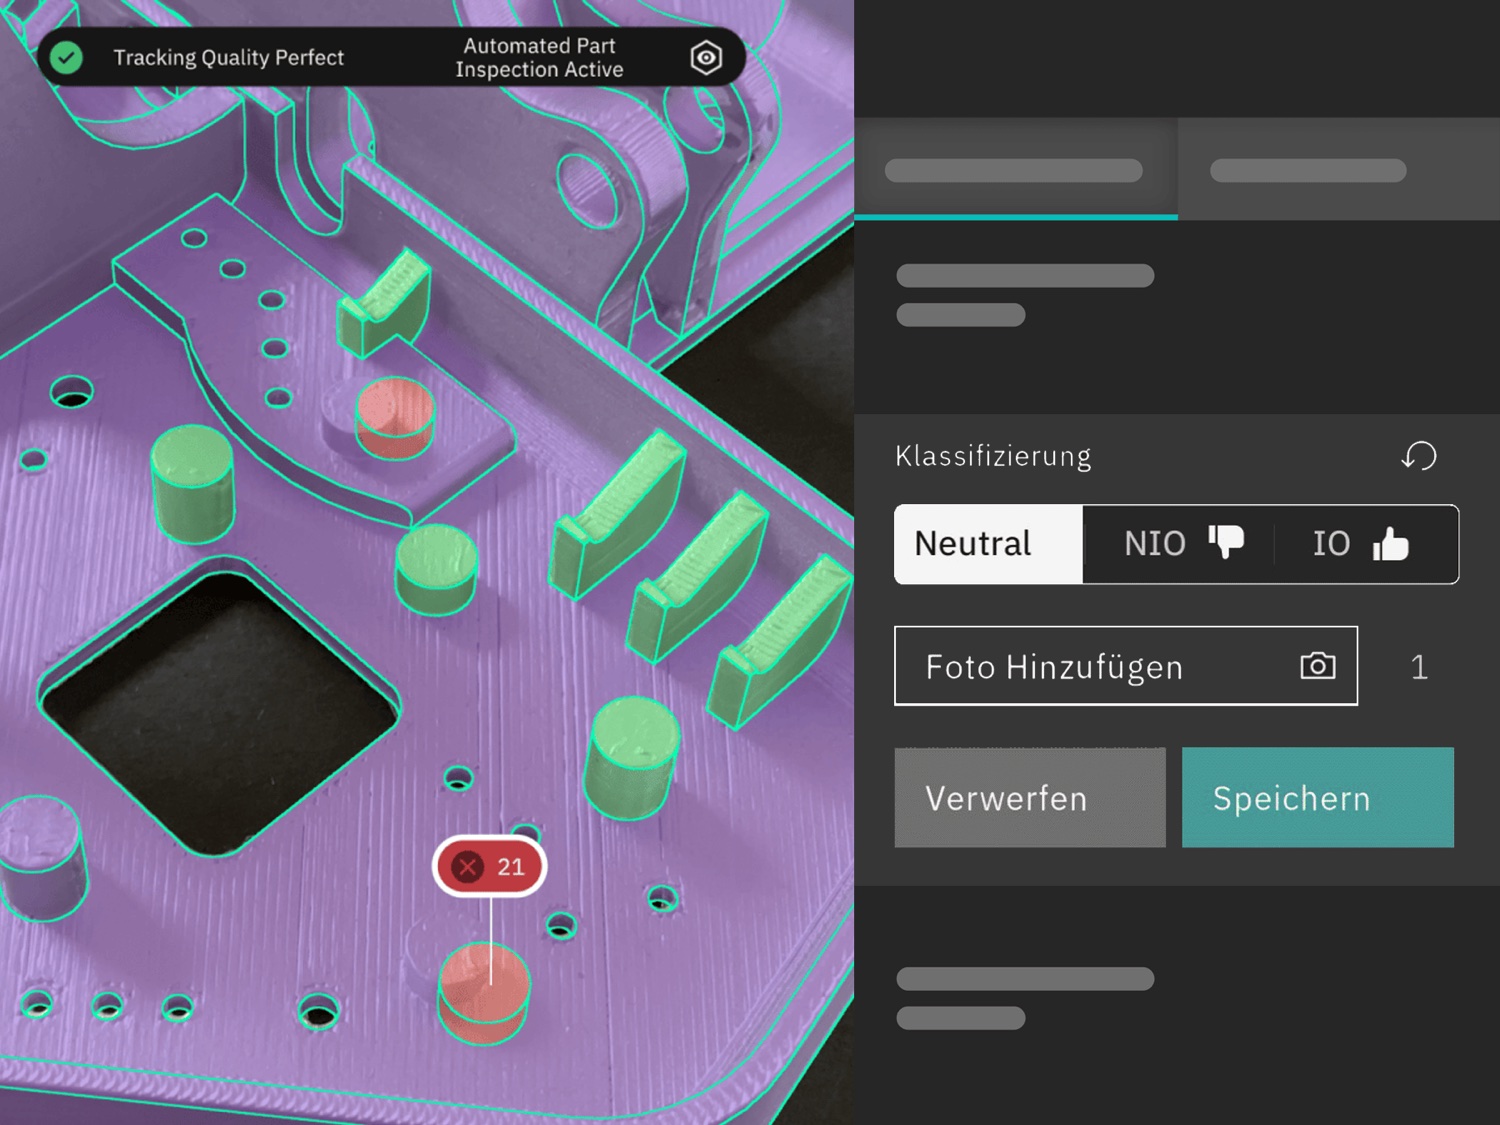1500x1125 pixels.
Task: Save the classification with Speichern
Action: pos(1318,797)
